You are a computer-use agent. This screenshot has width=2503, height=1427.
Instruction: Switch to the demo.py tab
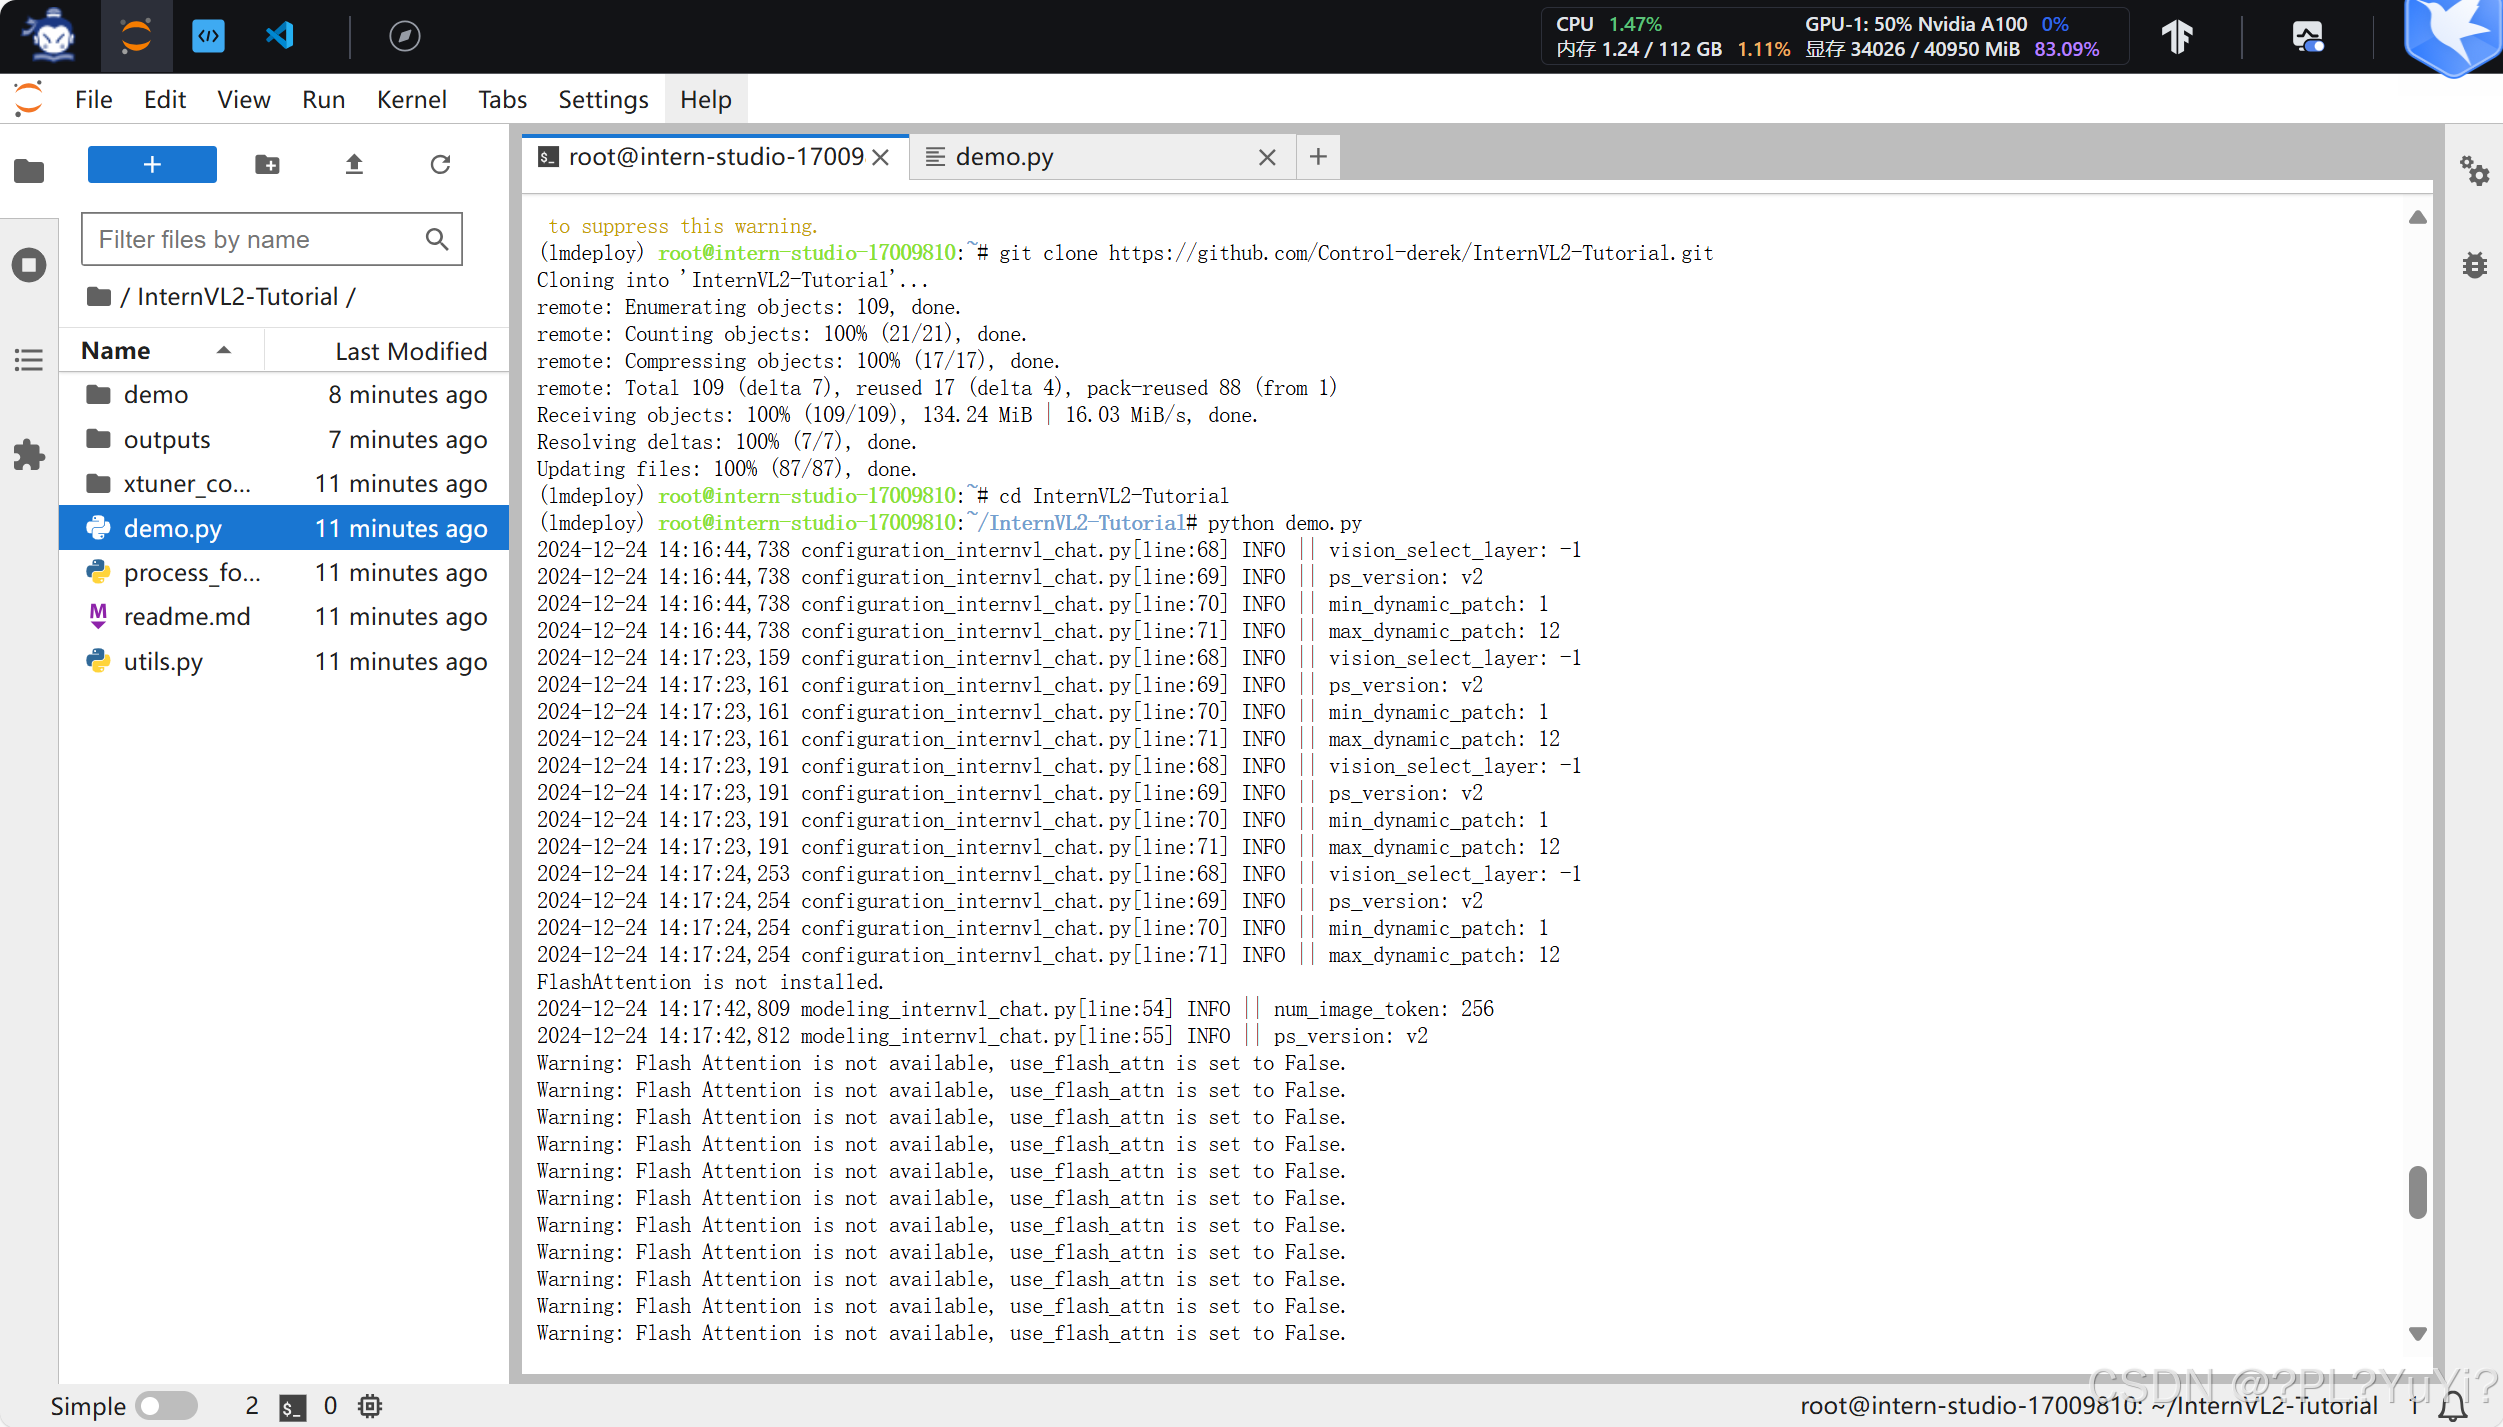pyautogui.click(x=1004, y=157)
